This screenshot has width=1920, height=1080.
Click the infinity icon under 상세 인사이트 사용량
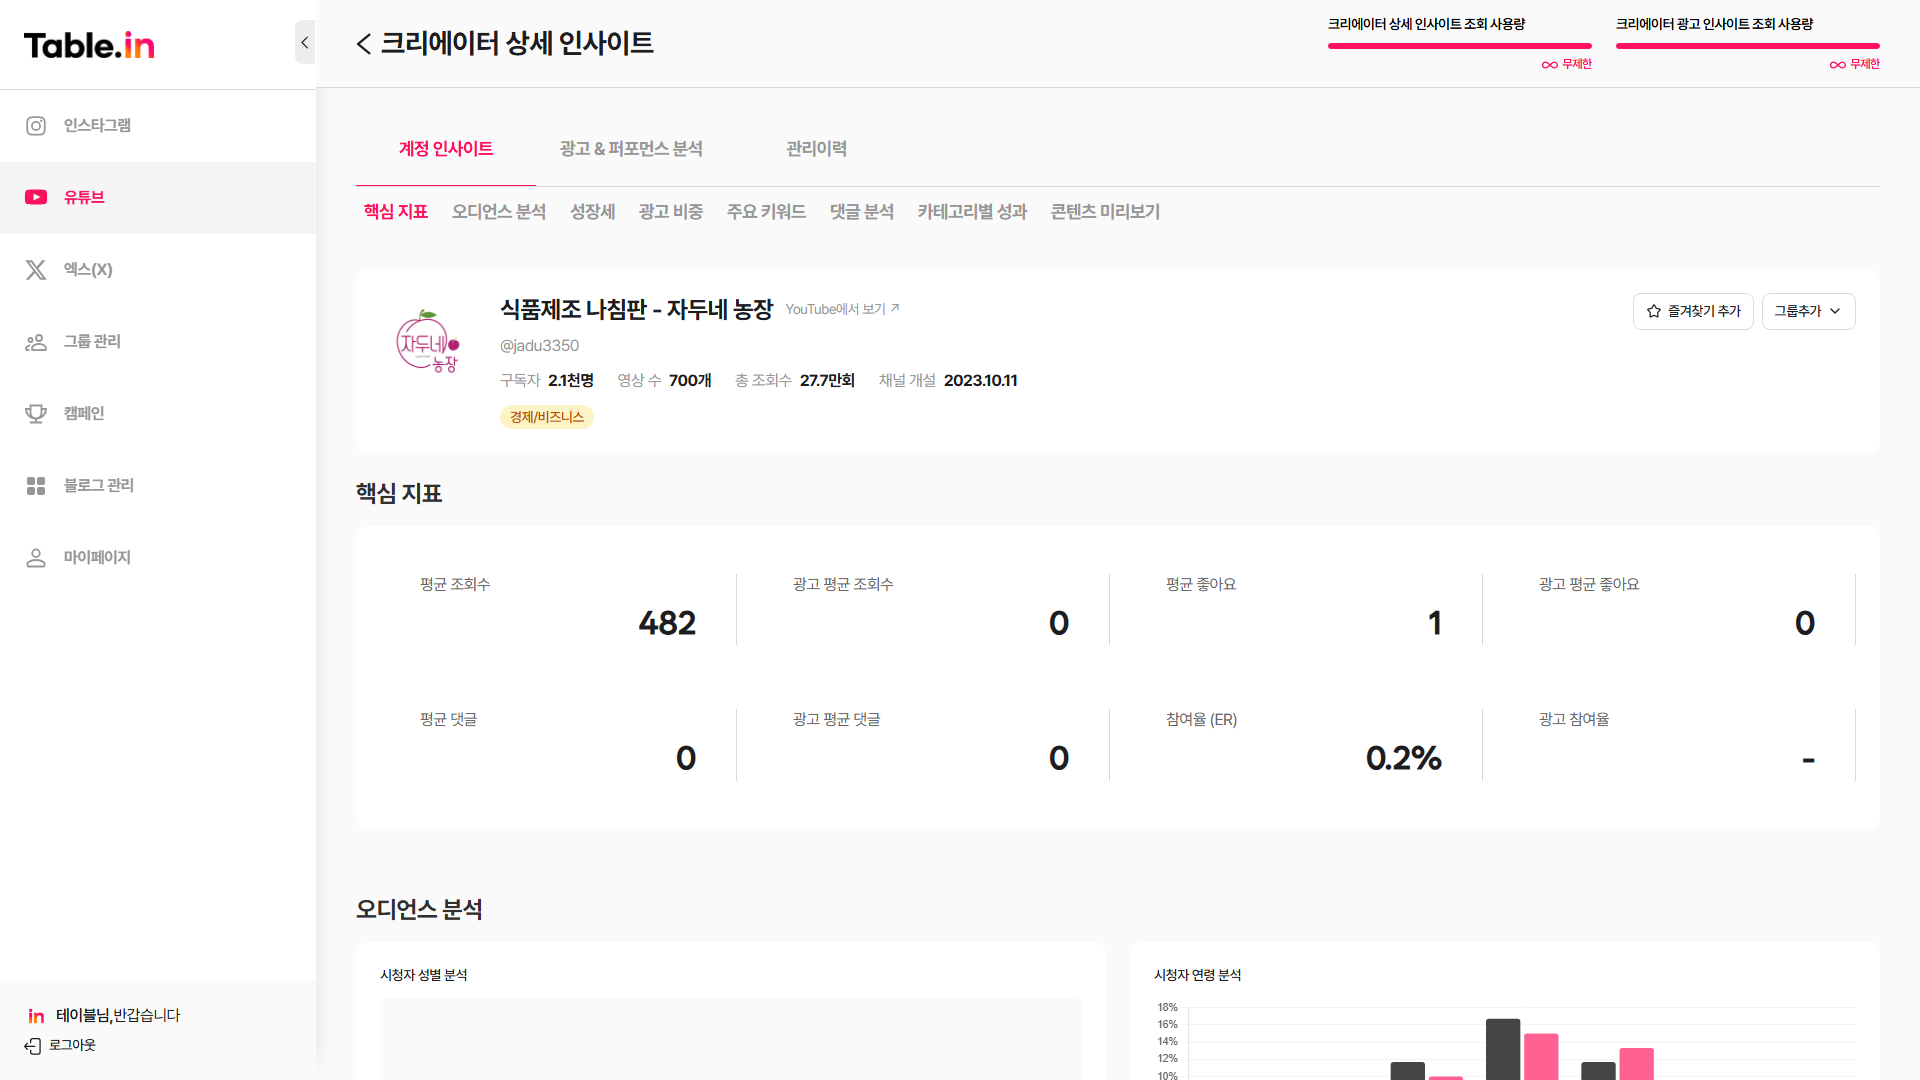tap(1549, 65)
